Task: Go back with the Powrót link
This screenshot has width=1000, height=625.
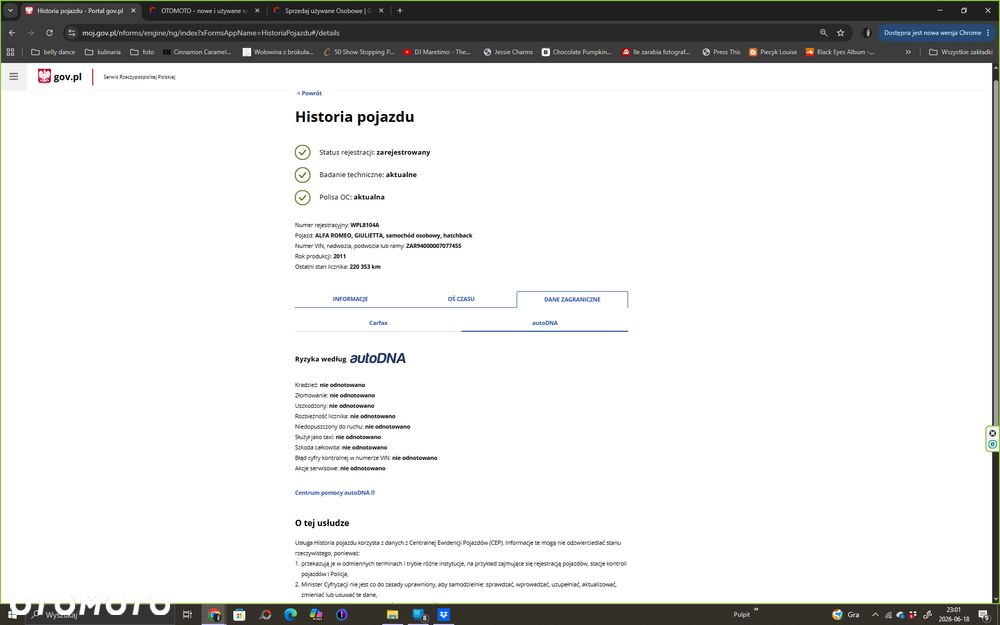Action: 309,93
